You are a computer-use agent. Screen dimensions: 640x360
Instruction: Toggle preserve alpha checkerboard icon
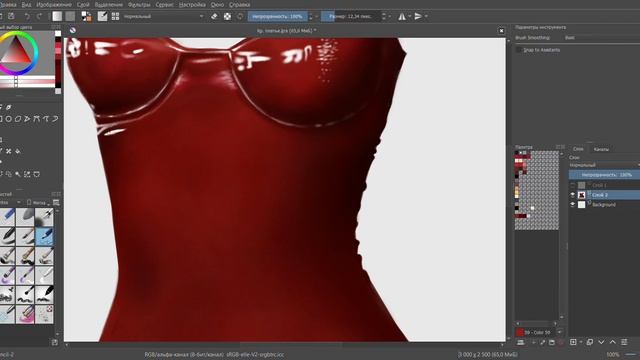[227, 16]
